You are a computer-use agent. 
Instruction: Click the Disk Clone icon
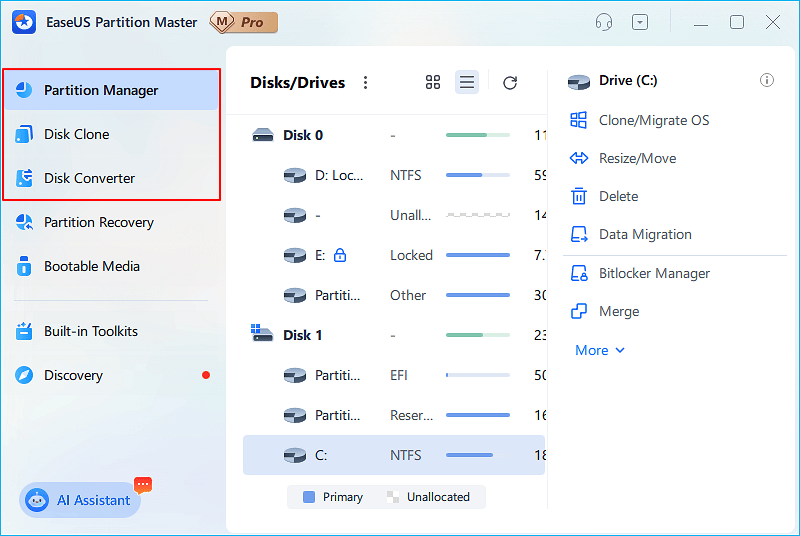tap(24, 134)
